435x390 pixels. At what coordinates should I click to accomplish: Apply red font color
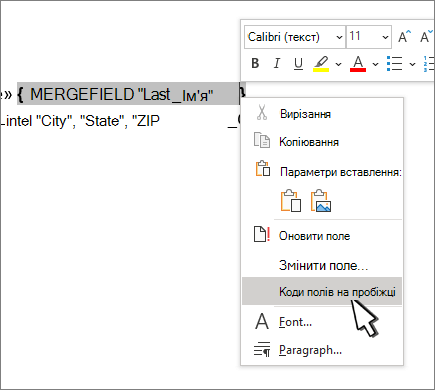click(358, 63)
